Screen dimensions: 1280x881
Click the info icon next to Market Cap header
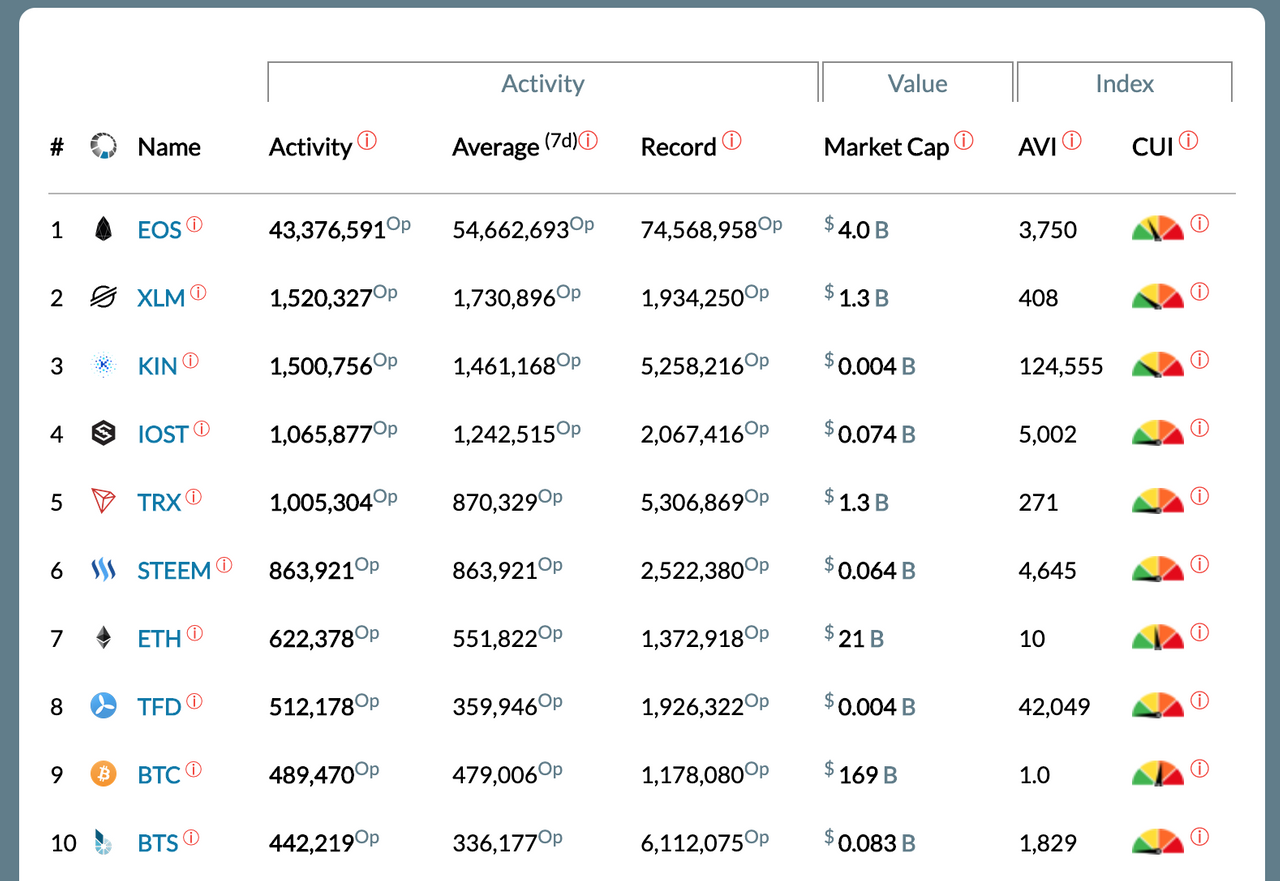(x=963, y=141)
